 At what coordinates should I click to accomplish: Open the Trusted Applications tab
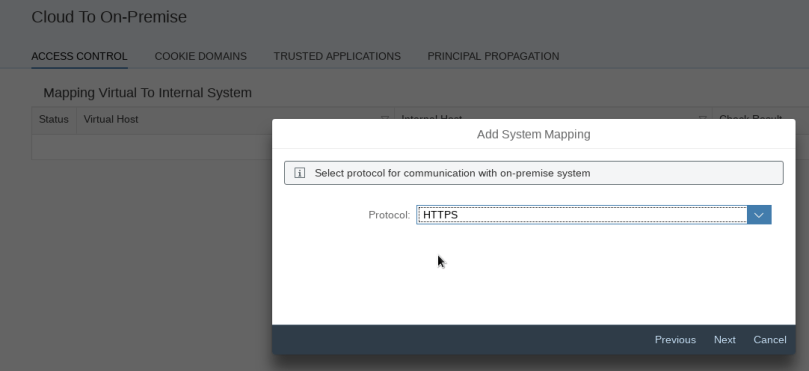(337, 56)
